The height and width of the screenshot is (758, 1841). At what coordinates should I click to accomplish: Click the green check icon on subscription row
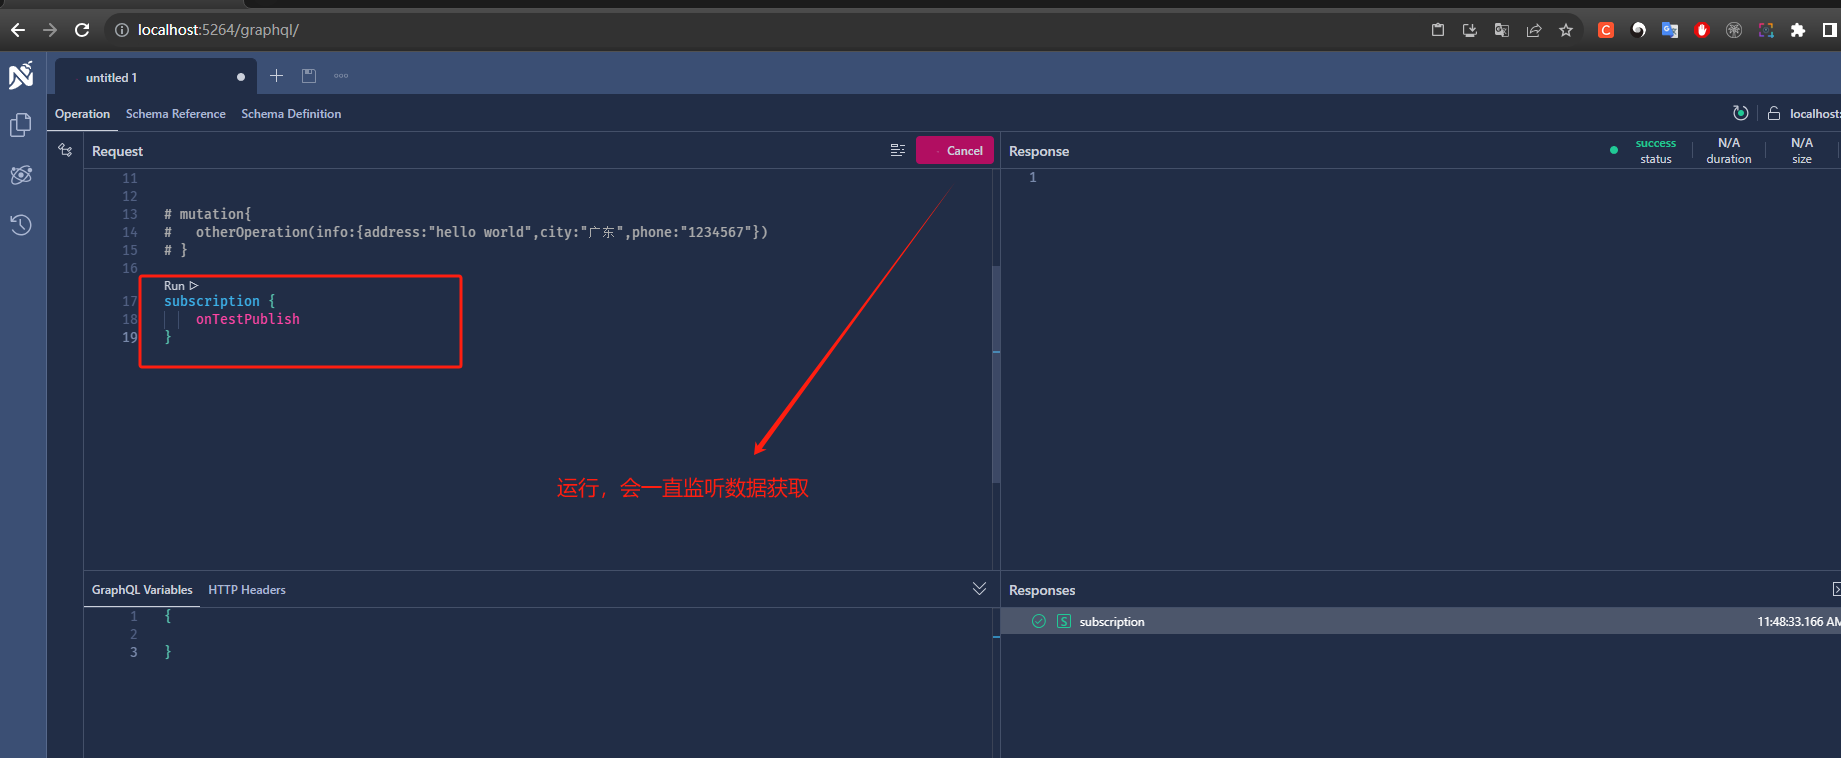tap(1039, 621)
